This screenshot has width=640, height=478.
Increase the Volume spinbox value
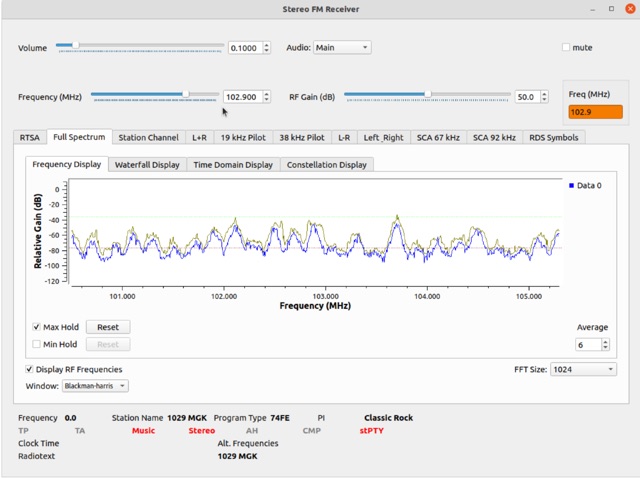(265, 45)
